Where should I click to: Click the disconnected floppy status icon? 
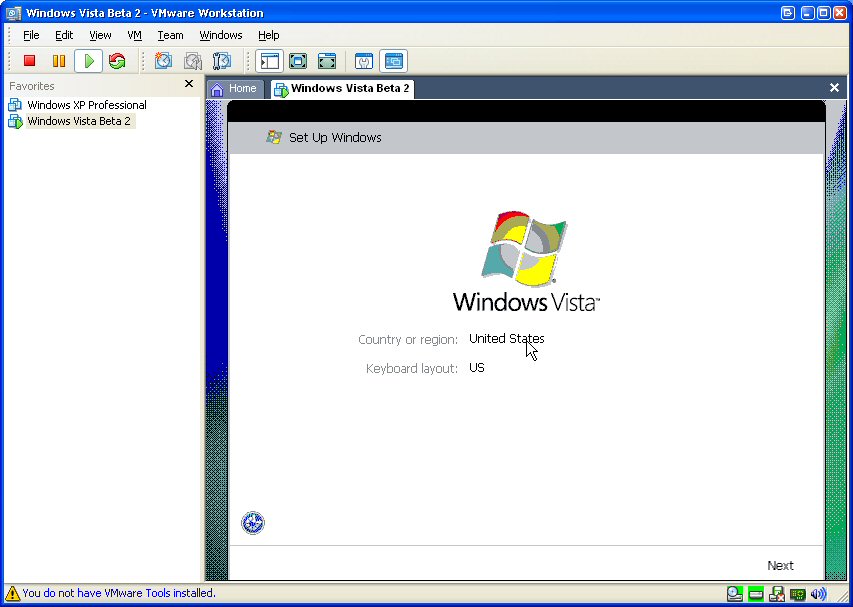pos(776,593)
